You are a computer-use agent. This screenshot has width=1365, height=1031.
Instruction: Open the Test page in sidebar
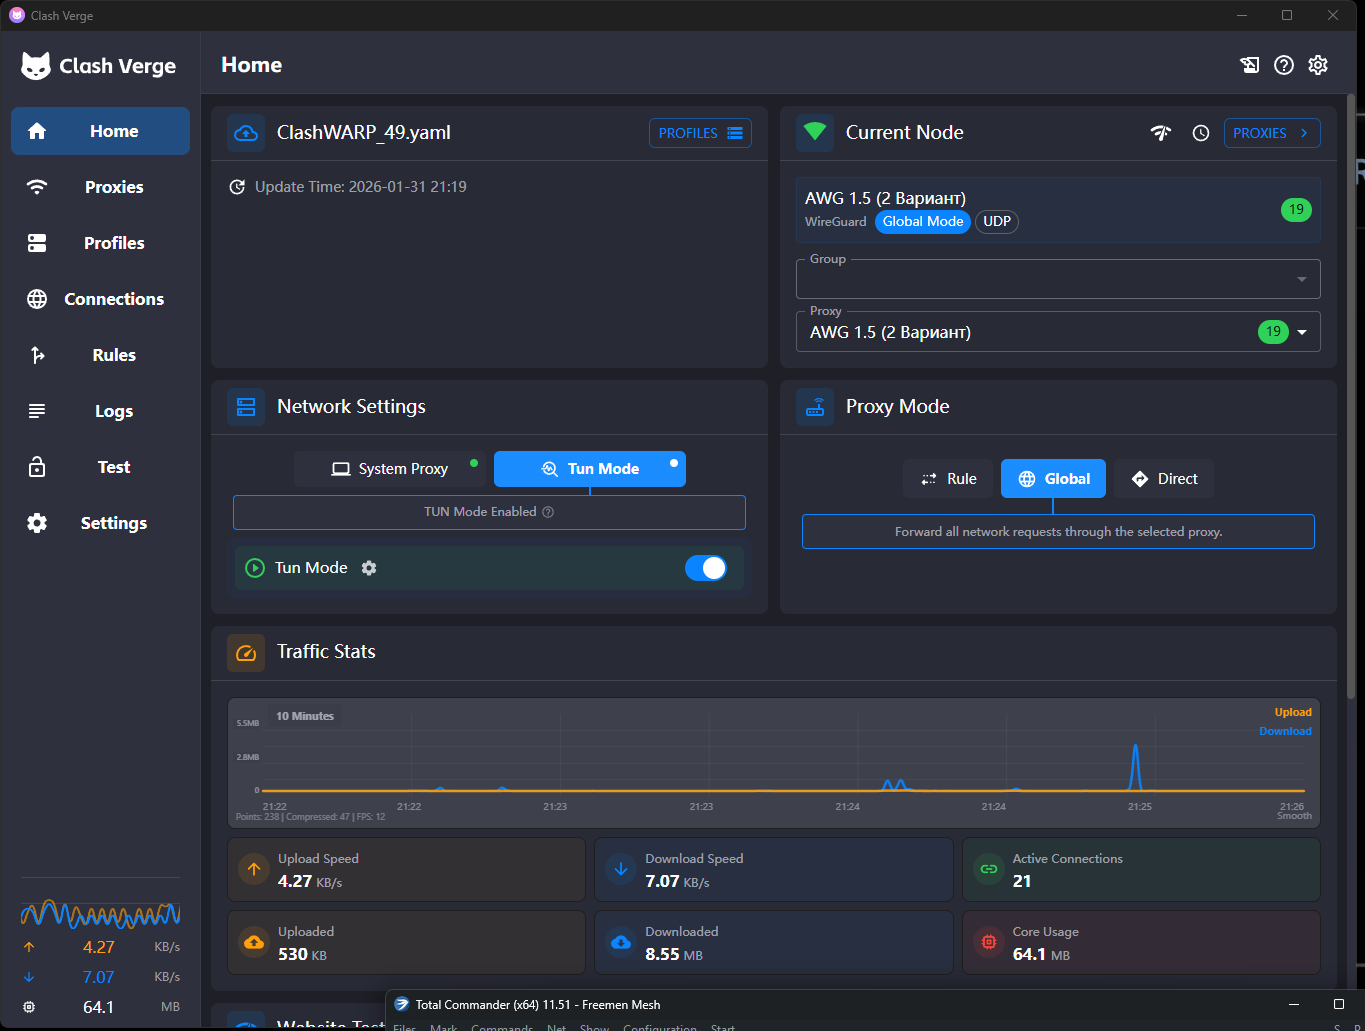100,467
